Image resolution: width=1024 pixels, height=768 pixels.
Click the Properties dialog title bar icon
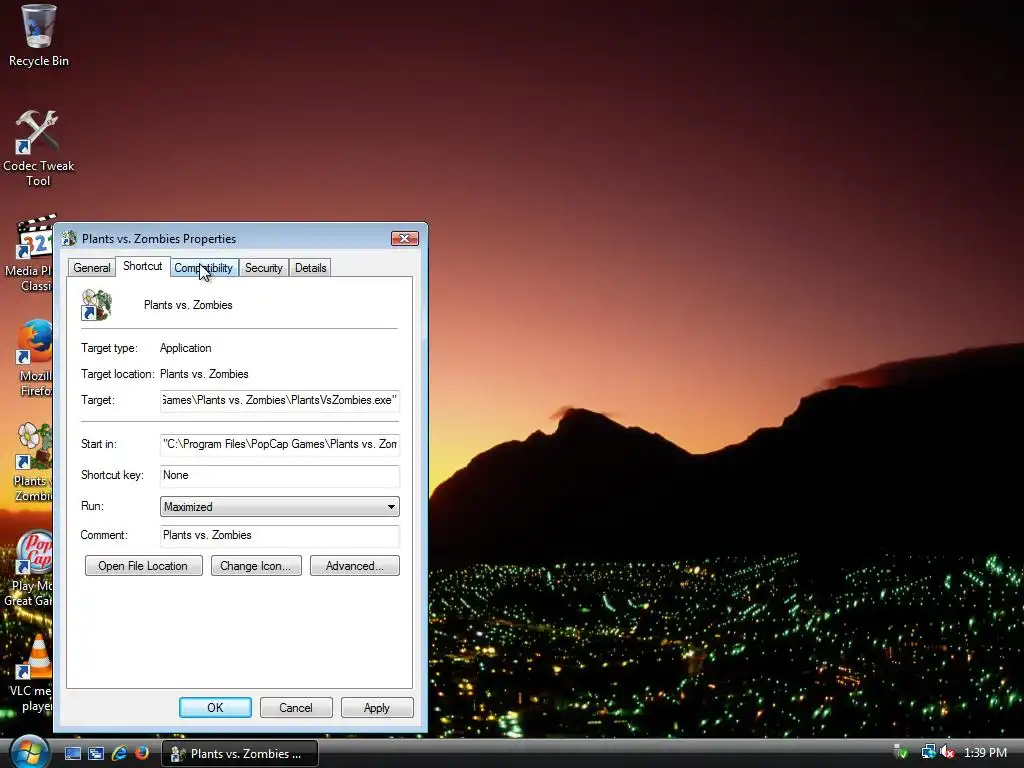(x=69, y=238)
